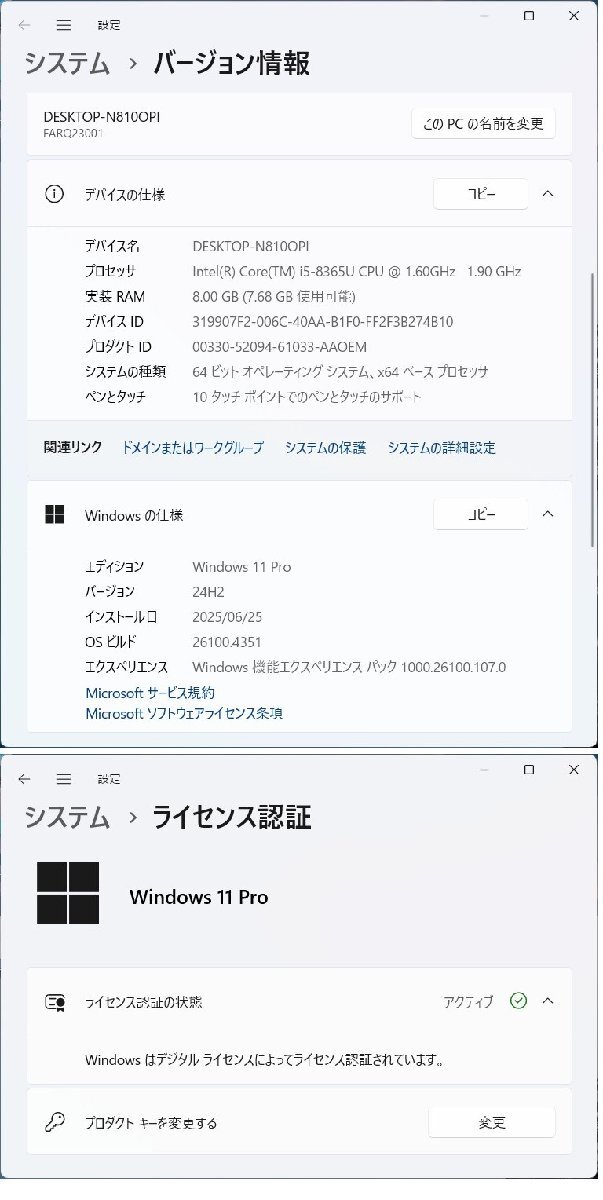This screenshot has width=603, height=1200.
Task: Click the experience pack 1000.26100.107.0 value
Action: point(349,667)
